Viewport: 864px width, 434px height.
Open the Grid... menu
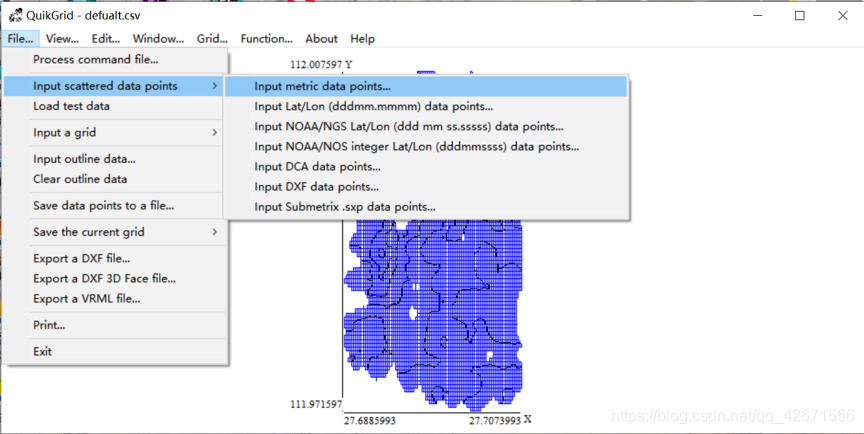212,39
